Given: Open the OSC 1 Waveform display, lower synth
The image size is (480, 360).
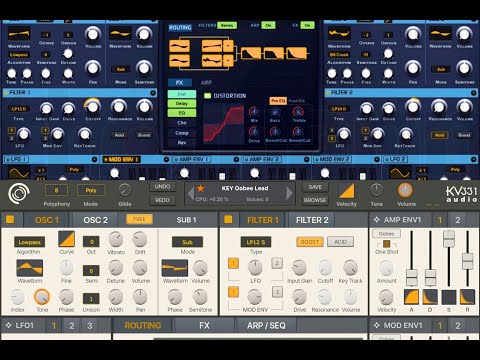Looking at the screenshot, I should (30, 268).
